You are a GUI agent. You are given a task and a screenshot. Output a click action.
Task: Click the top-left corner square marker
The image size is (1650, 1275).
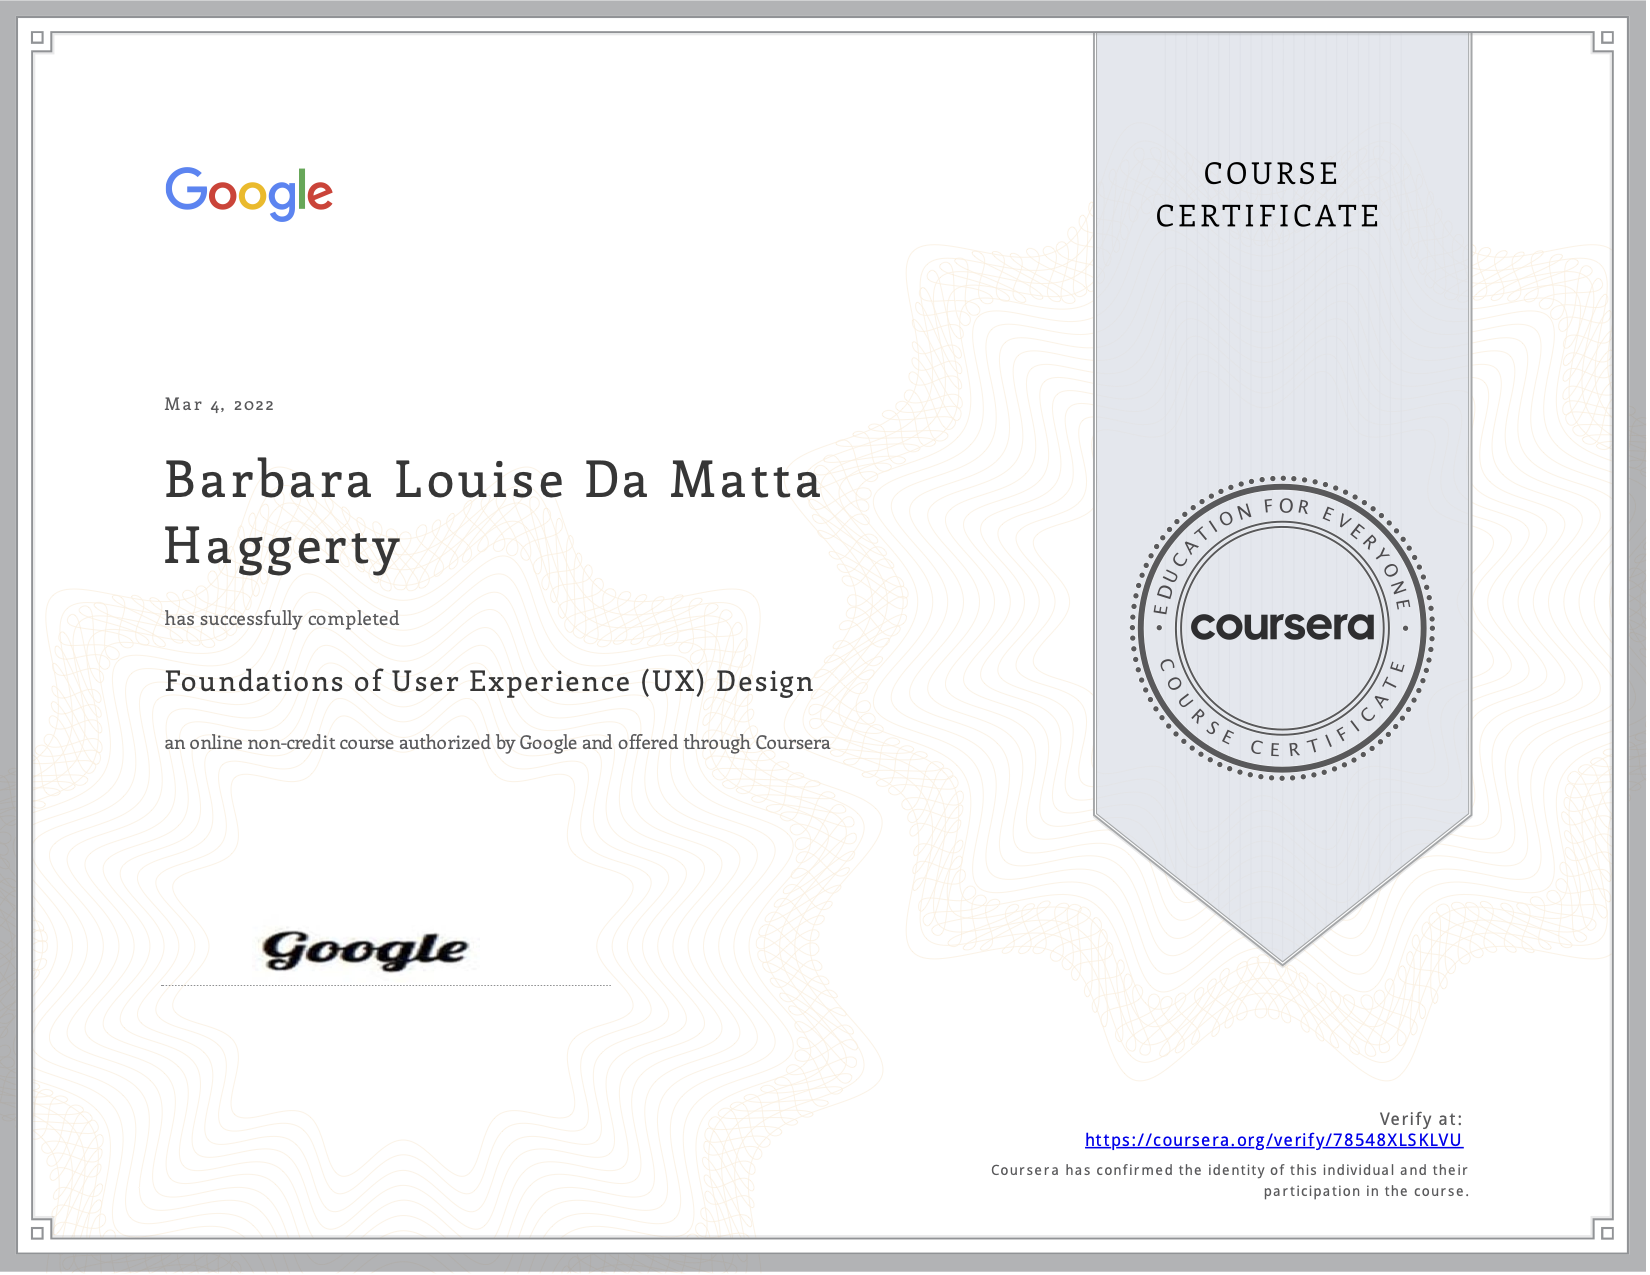38,35
